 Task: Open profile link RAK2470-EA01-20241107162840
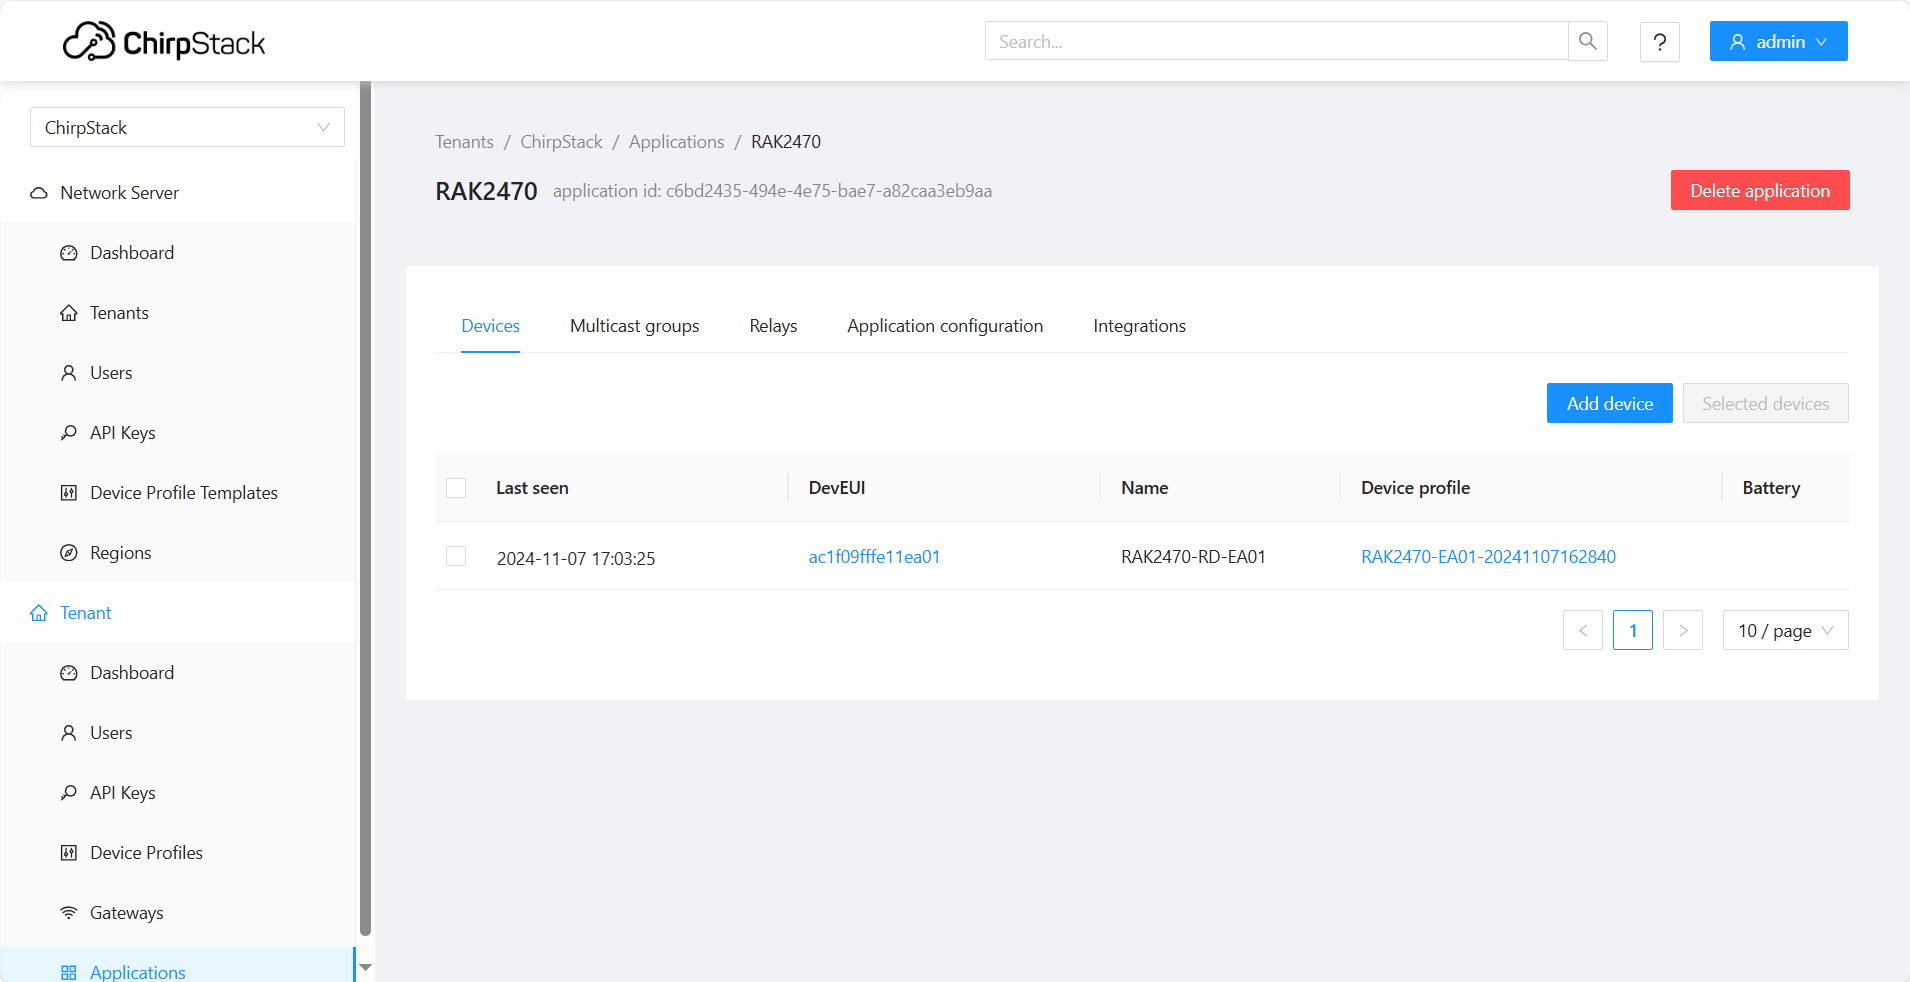1488,557
